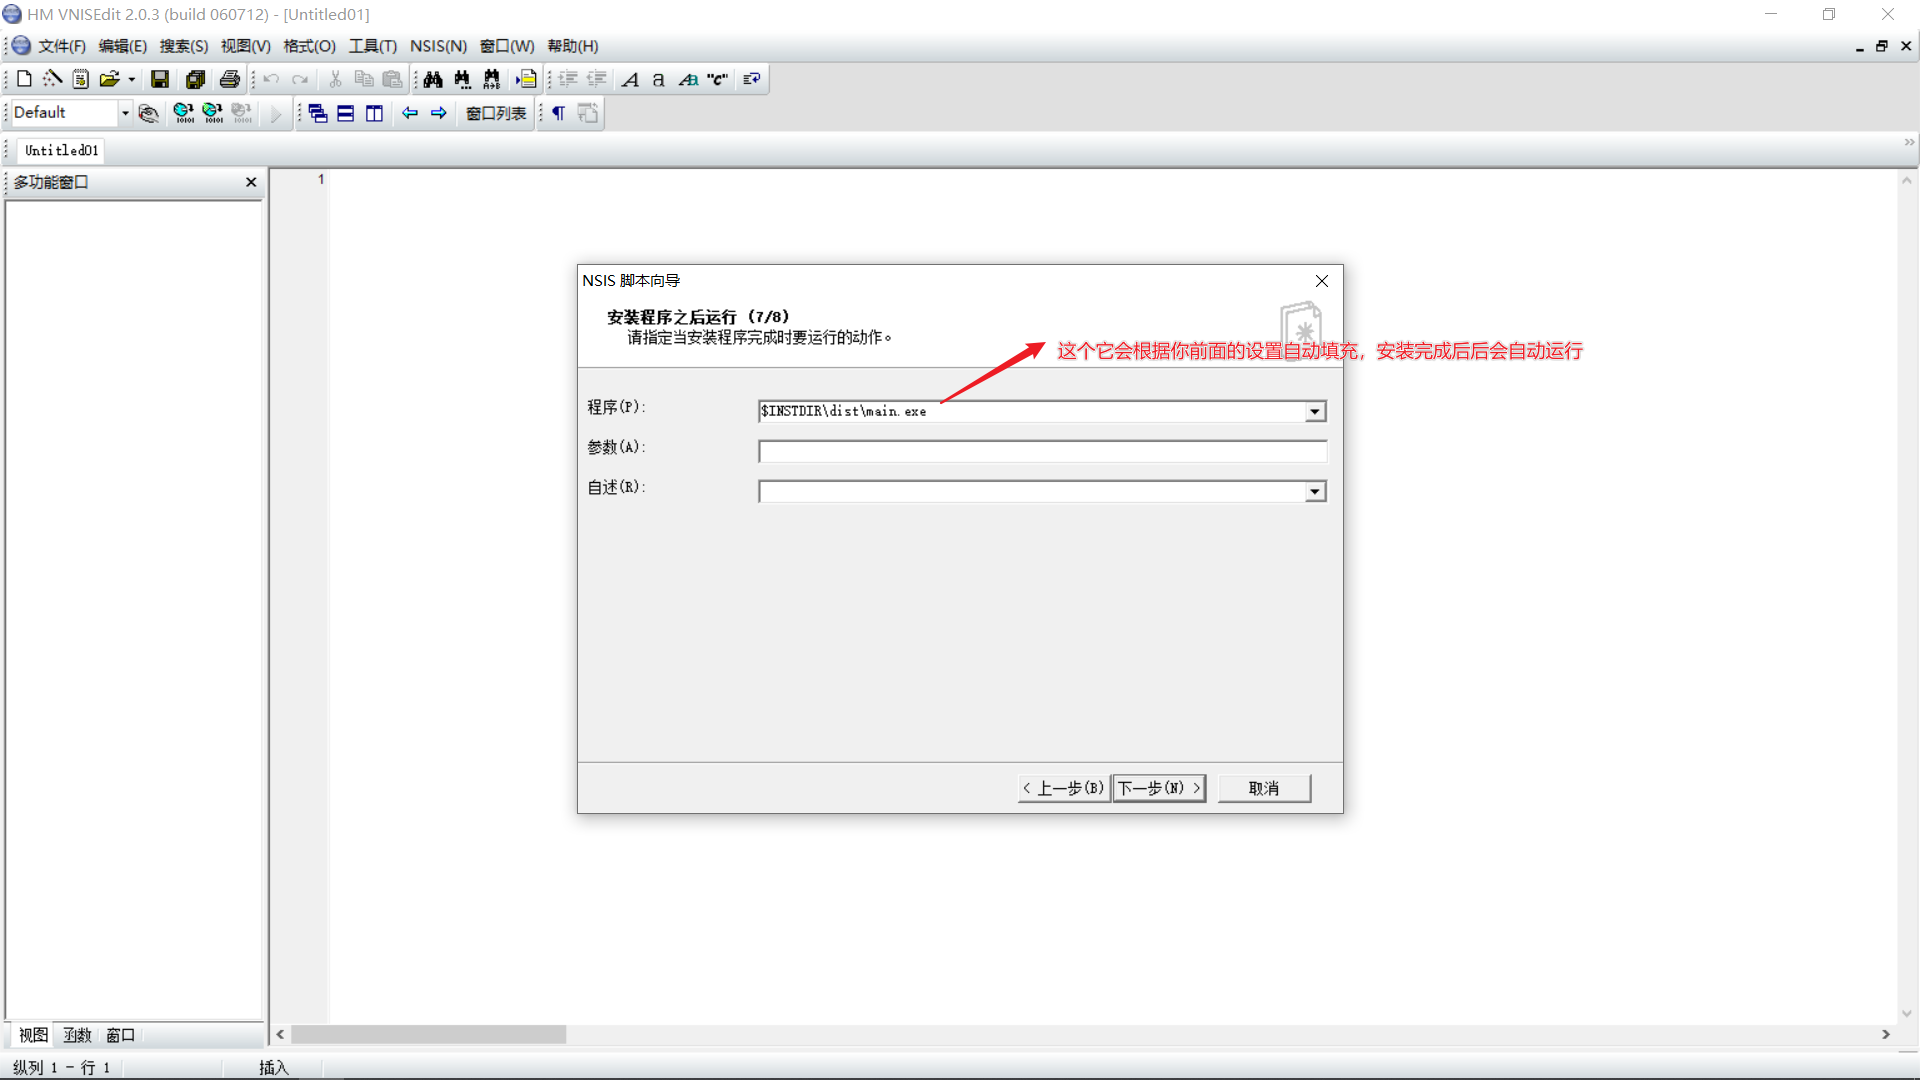Restore the inner document window

click(1881, 46)
